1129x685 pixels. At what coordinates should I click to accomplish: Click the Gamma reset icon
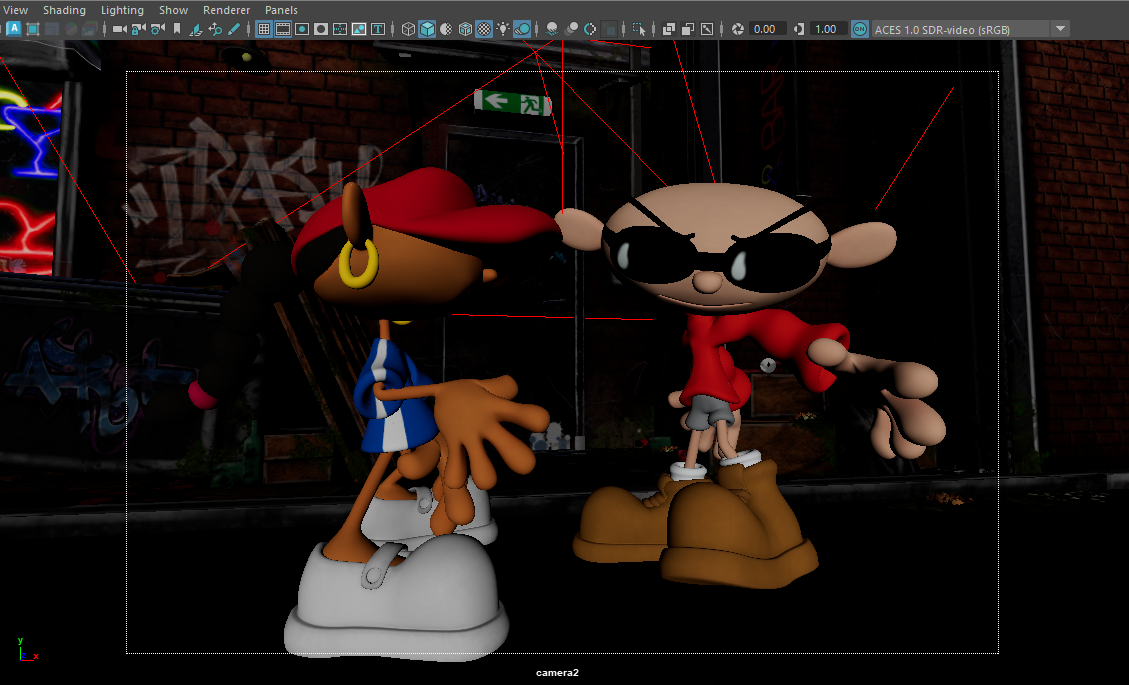[x=799, y=29]
